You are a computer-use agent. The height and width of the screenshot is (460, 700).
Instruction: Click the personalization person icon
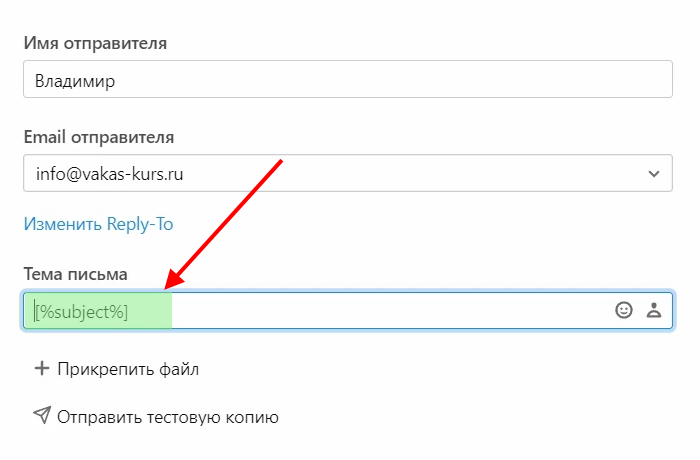click(x=654, y=311)
